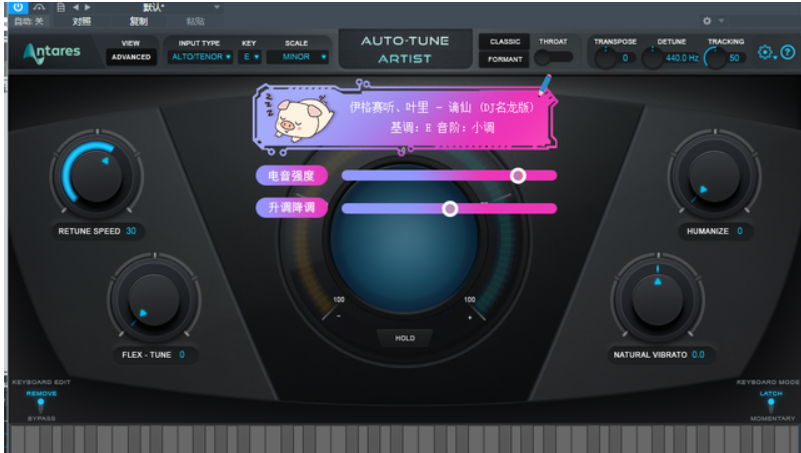Image resolution: width=801 pixels, height=453 pixels.
Task: Enable the CLASSIC mode button
Action: [505, 41]
